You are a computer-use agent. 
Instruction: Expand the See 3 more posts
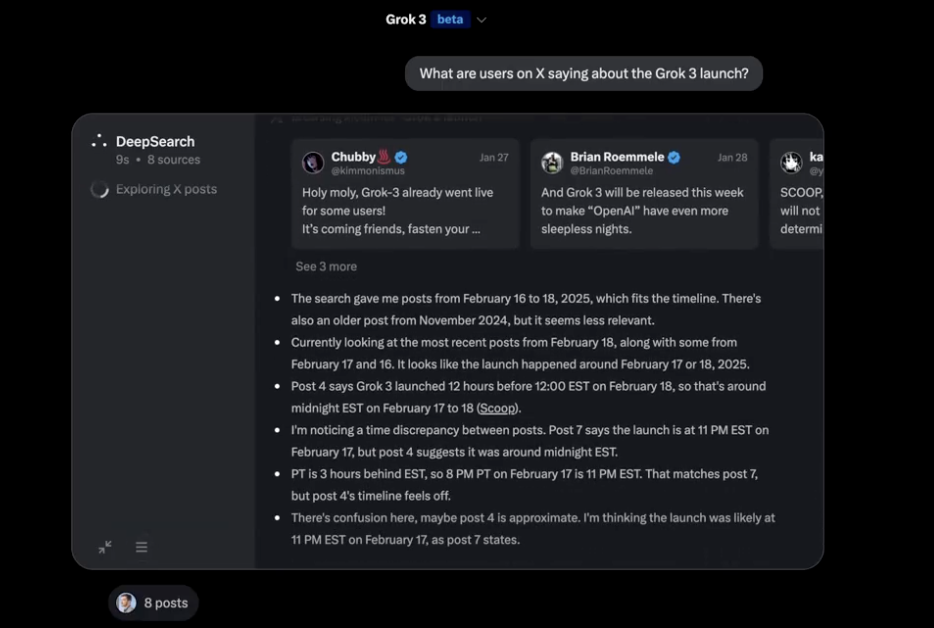[325, 266]
